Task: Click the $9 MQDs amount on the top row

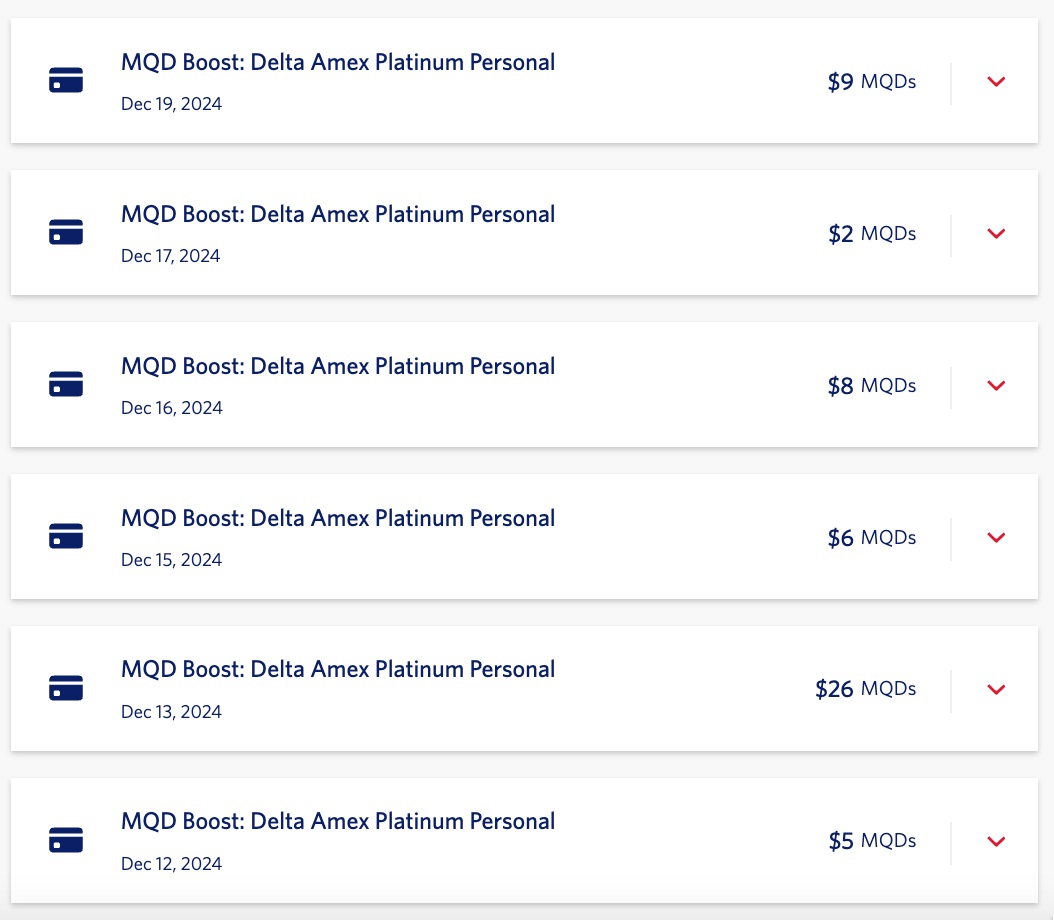Action: pyautogui.click(x=872, y=81)
